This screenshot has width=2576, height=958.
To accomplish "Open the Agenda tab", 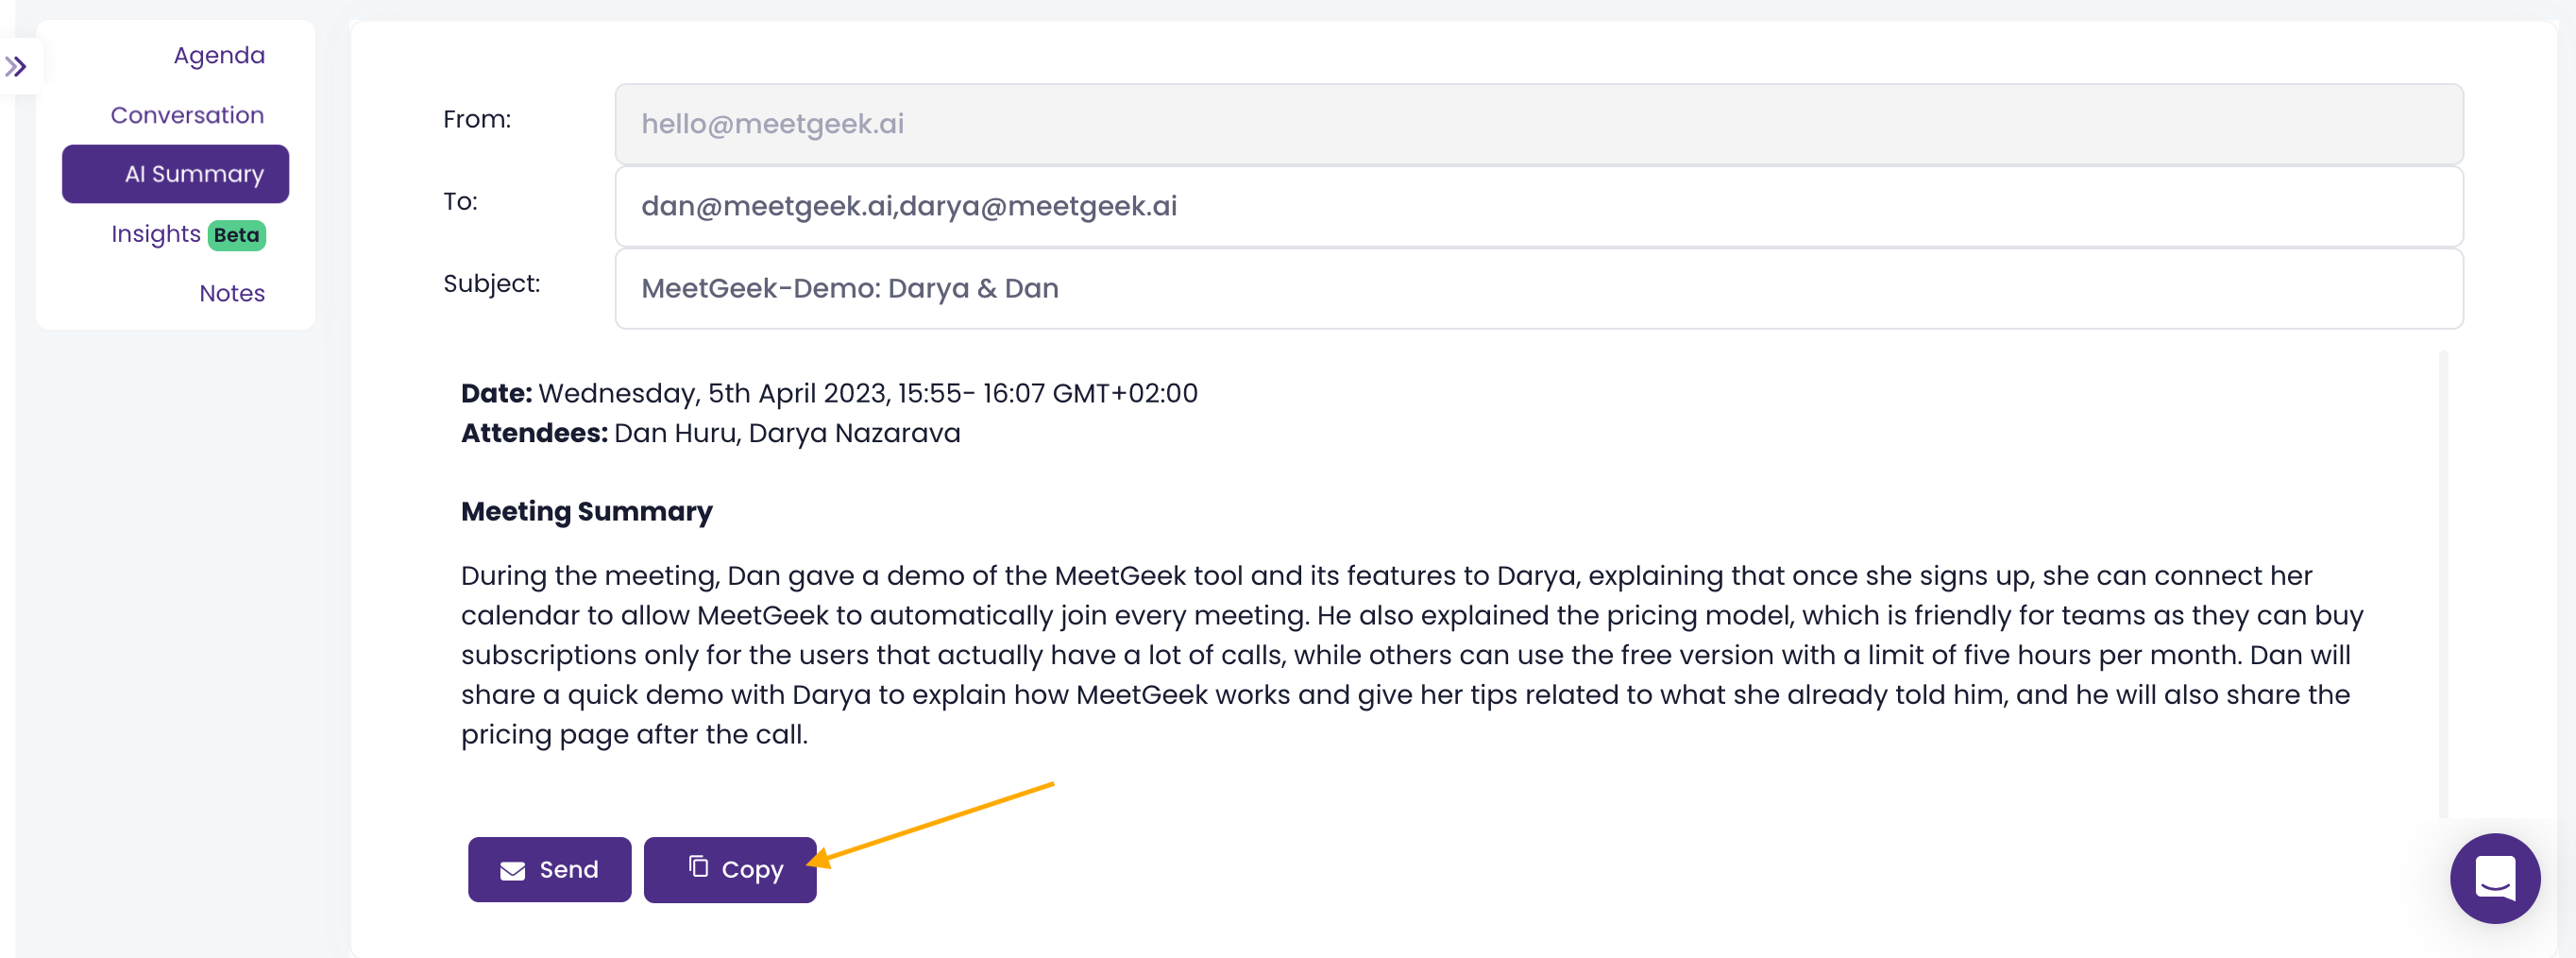I will (218, 56).
